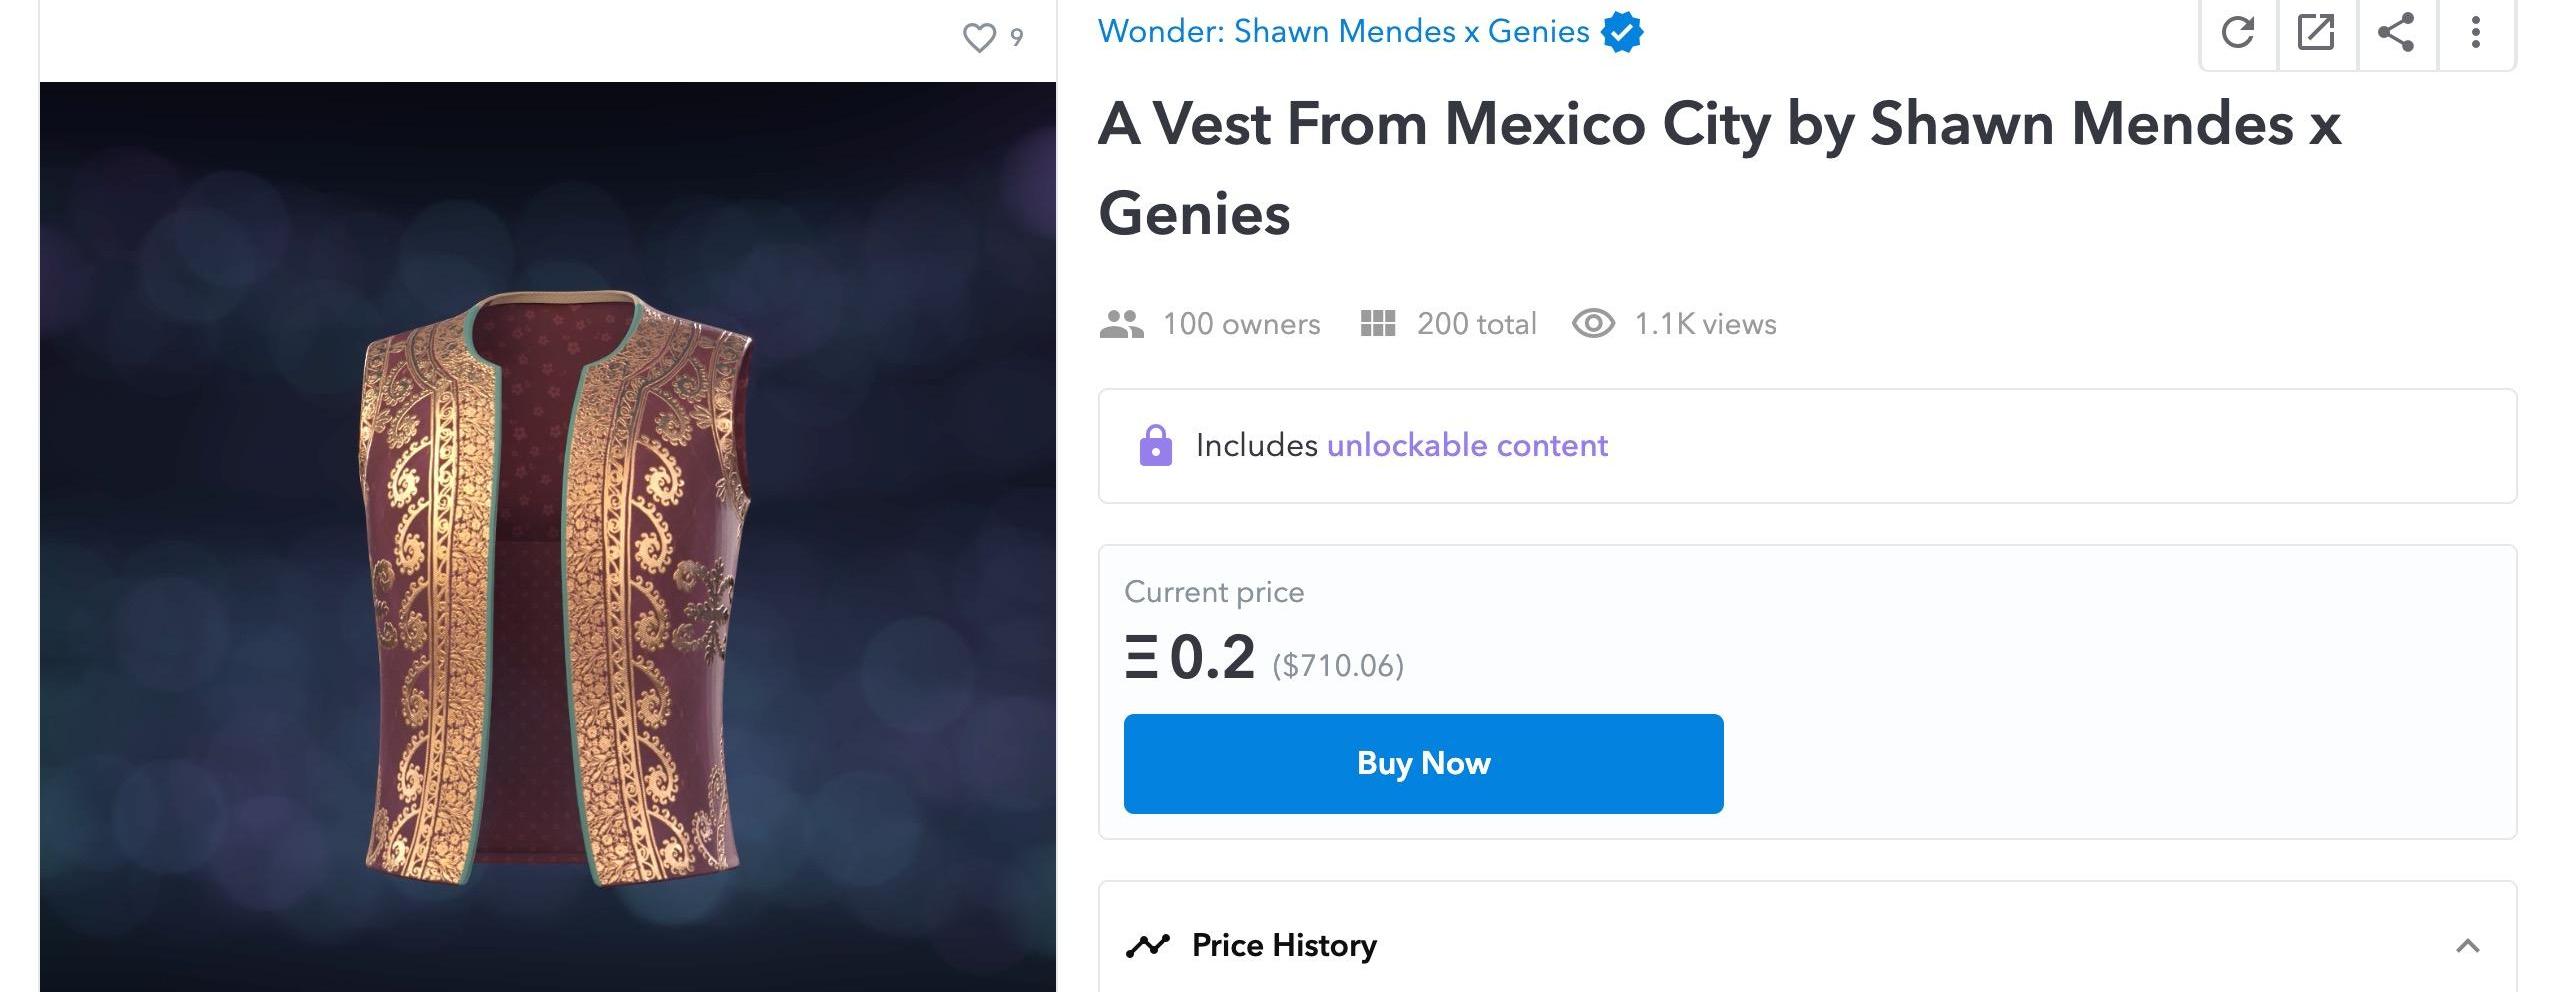Click the unlockable content link
2574x992 pixels.
pos(1467,446)
